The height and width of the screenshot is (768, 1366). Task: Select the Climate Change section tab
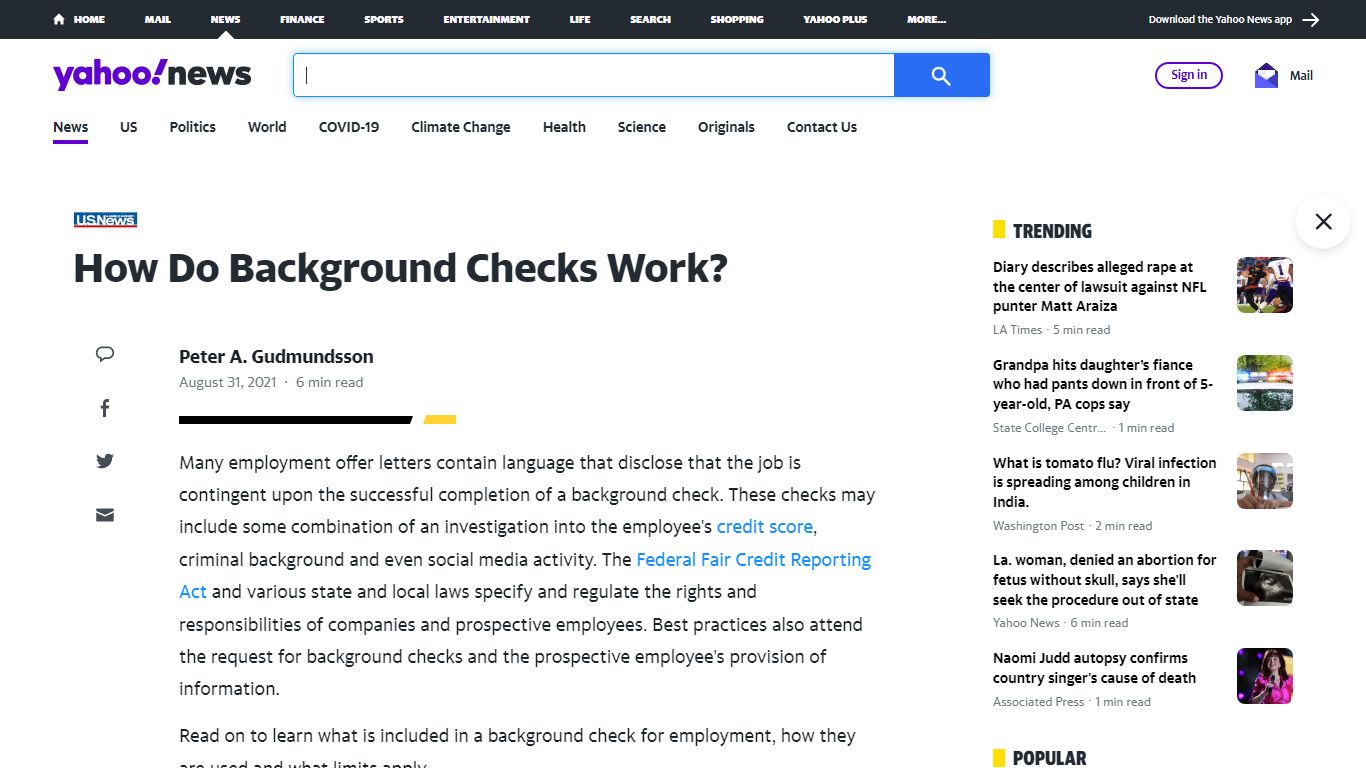point(461,127)
